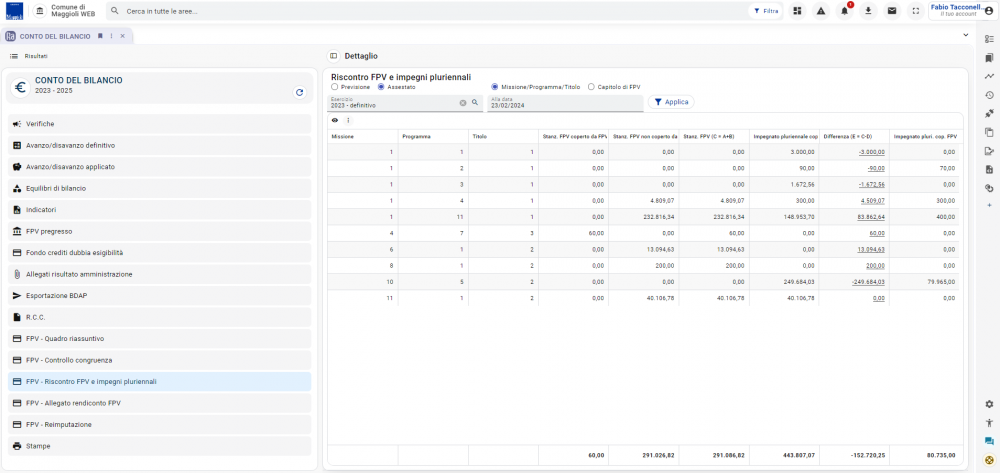Select the Assestato radio button
The height and width of the screenshot is (473, 1000).
pos(381,87)
